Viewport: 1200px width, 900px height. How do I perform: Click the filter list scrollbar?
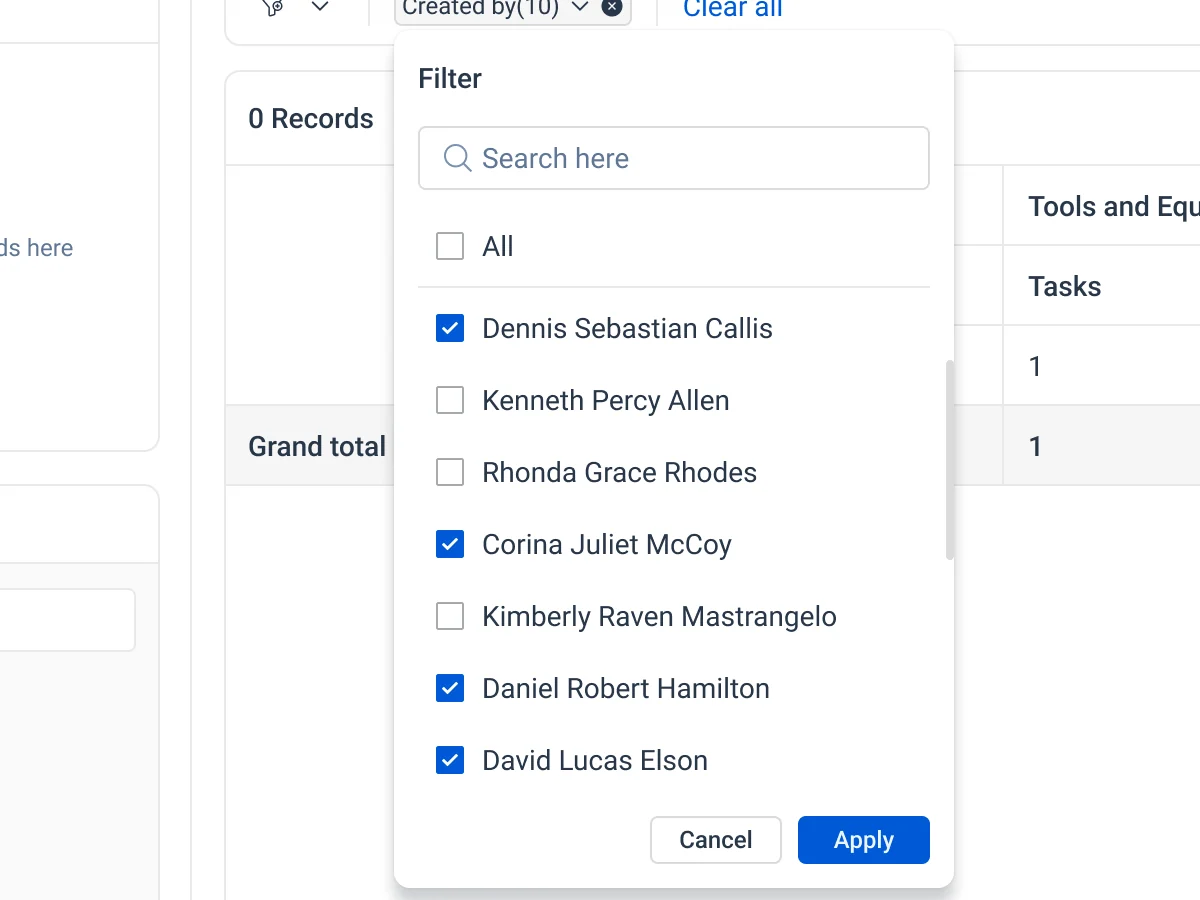pyautogui.click(x=950, y=460)
